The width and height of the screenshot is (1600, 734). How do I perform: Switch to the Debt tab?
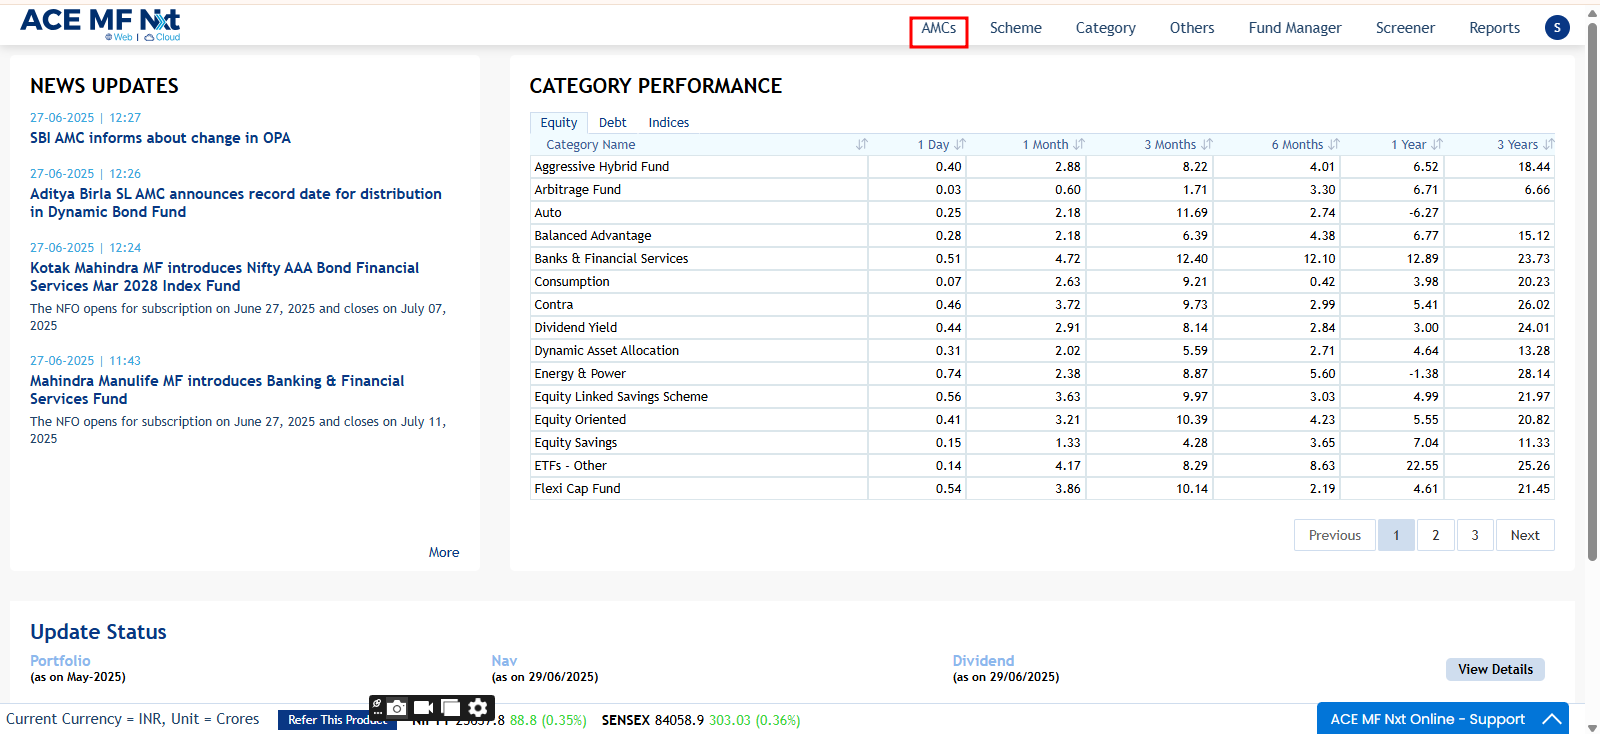coord(612,123)
